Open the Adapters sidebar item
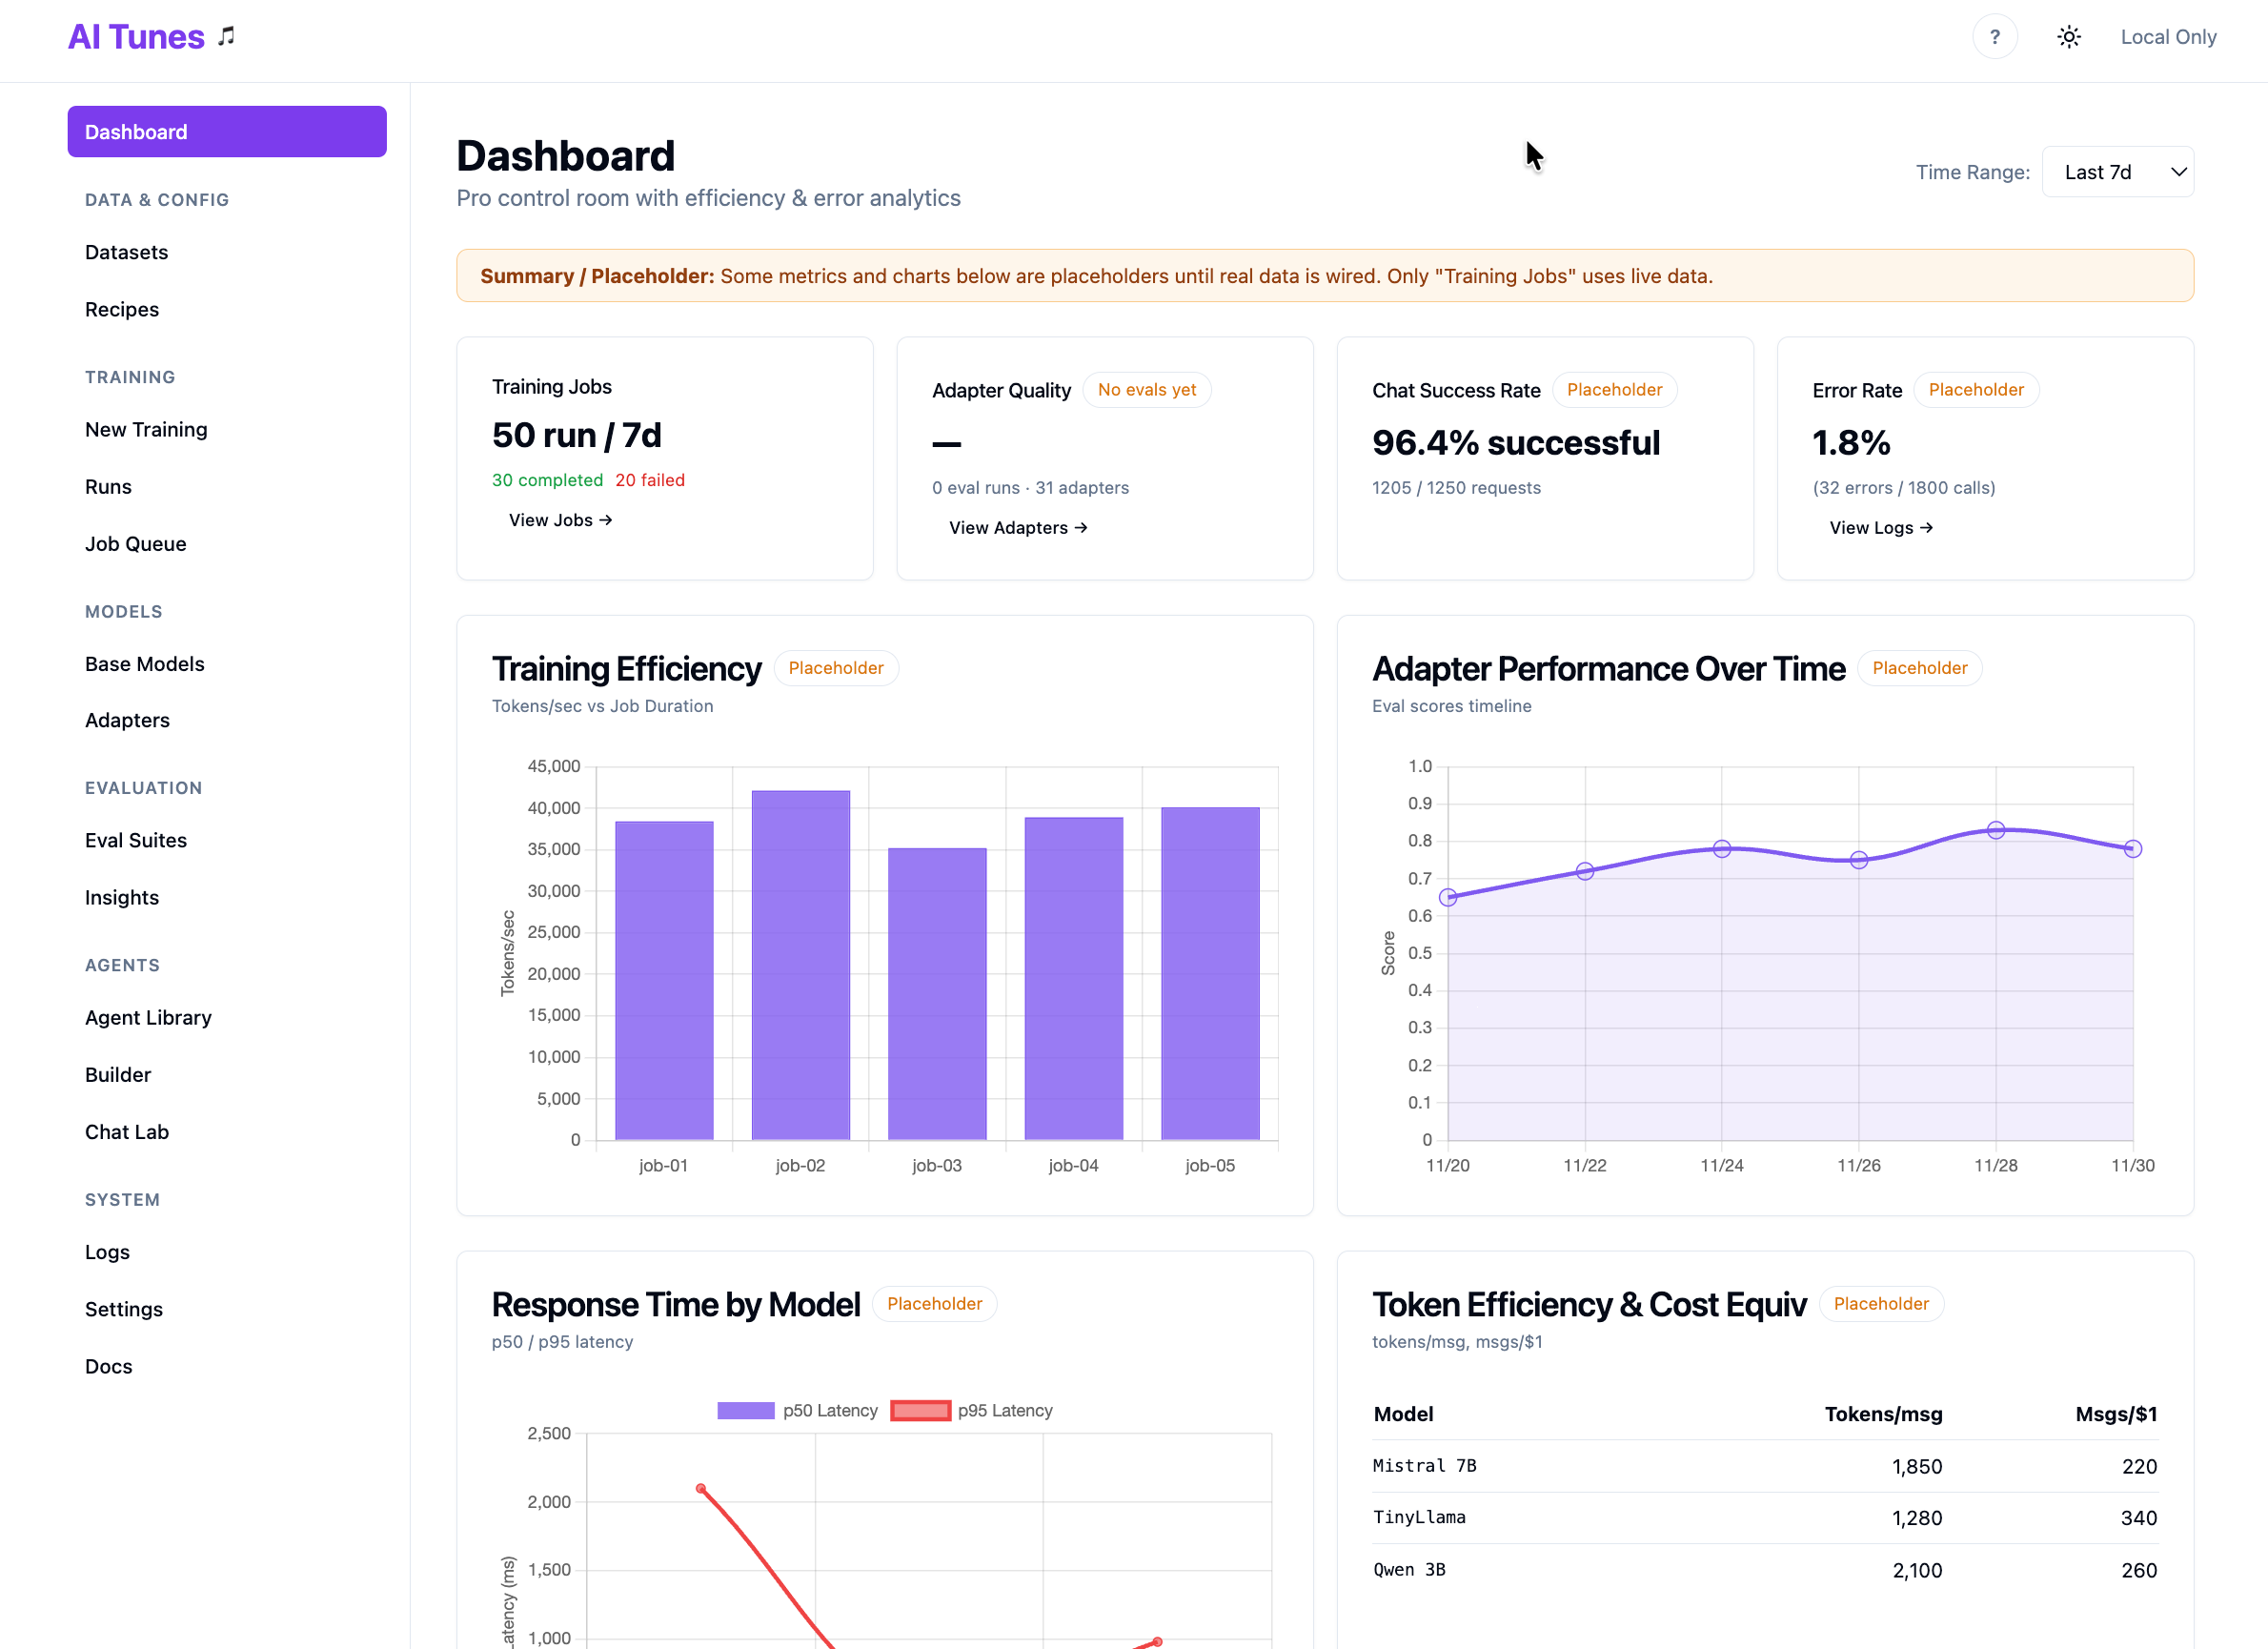The image size is (2268, 1649). [127, 720]
